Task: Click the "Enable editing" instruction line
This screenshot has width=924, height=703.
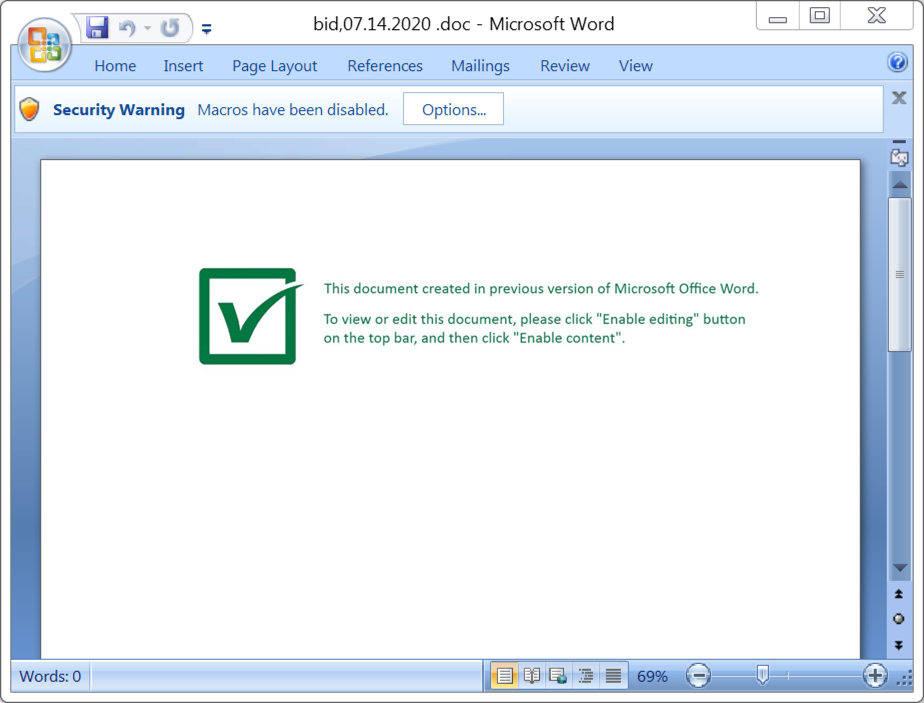Action: coord(534,319)
